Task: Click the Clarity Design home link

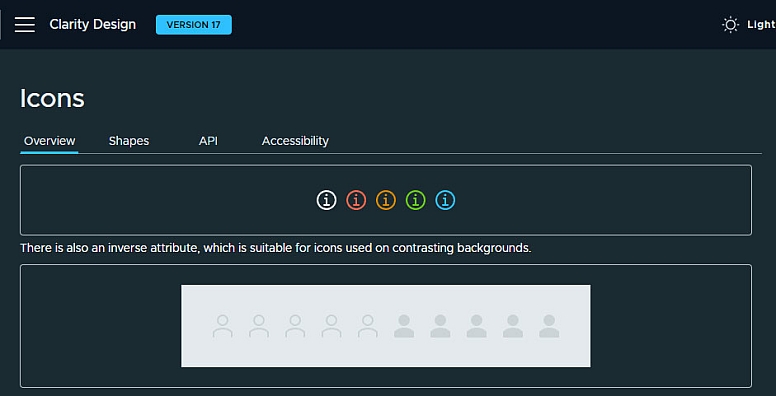Action: pyautogui.click(x=93, y=24)
